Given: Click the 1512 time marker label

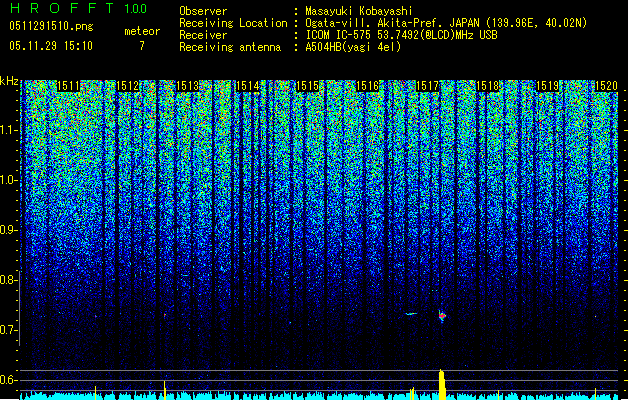Looking at the screenshot, I should [128, 86].
